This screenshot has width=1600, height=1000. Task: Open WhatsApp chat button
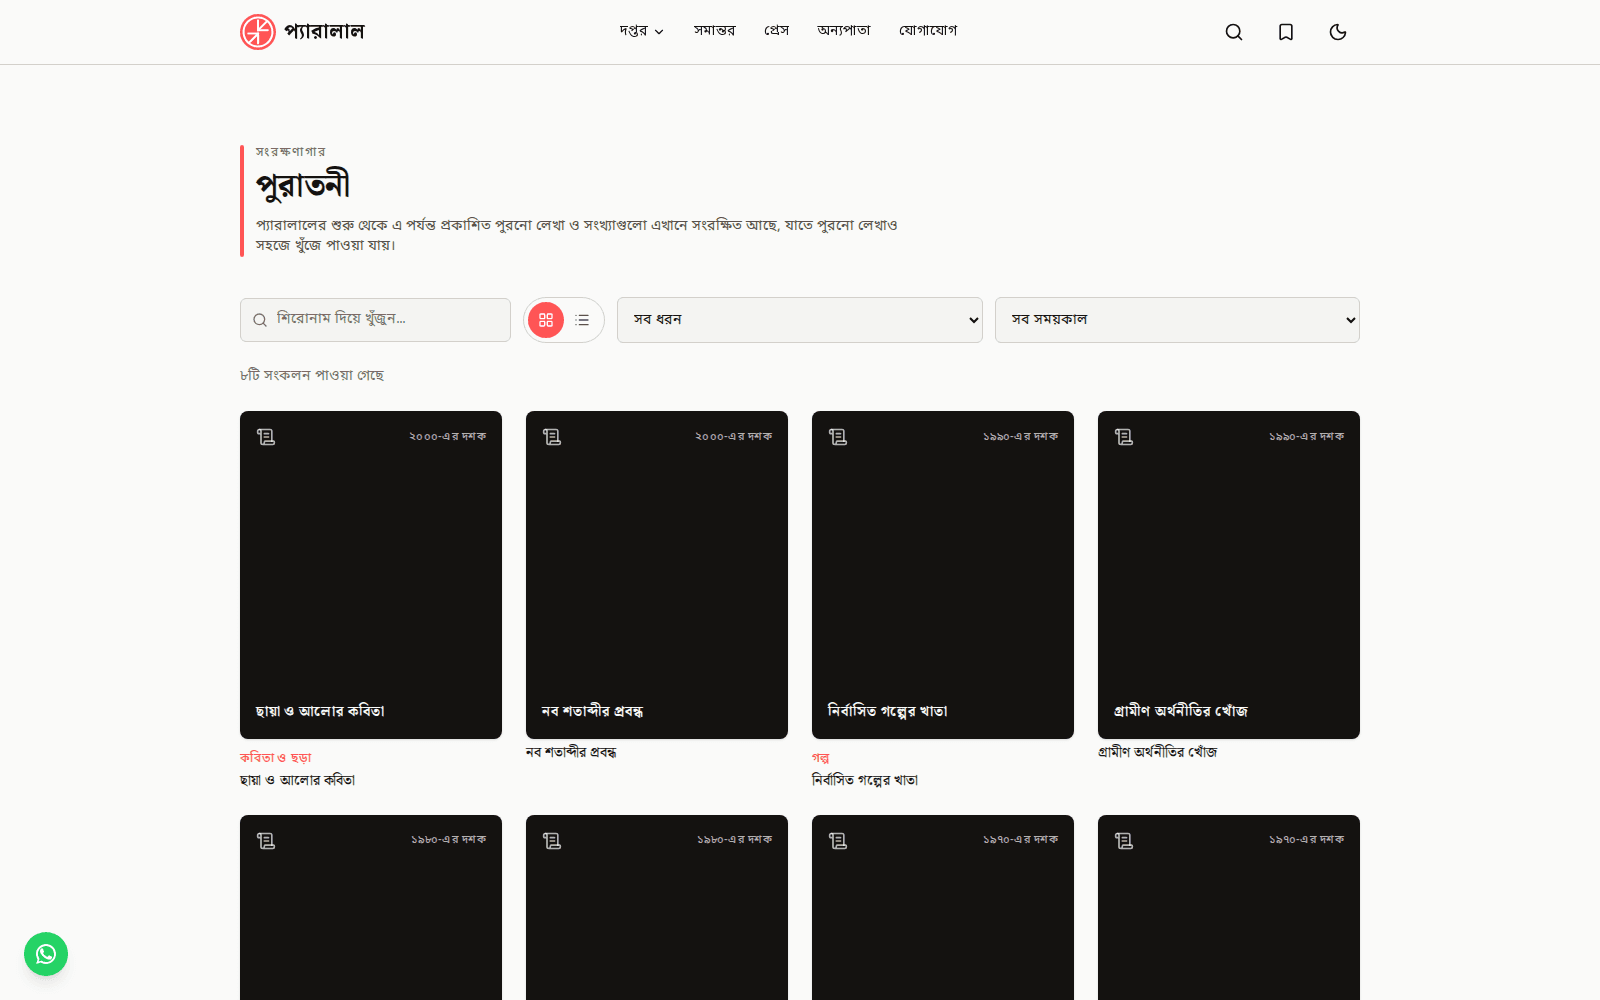point(46,954)
